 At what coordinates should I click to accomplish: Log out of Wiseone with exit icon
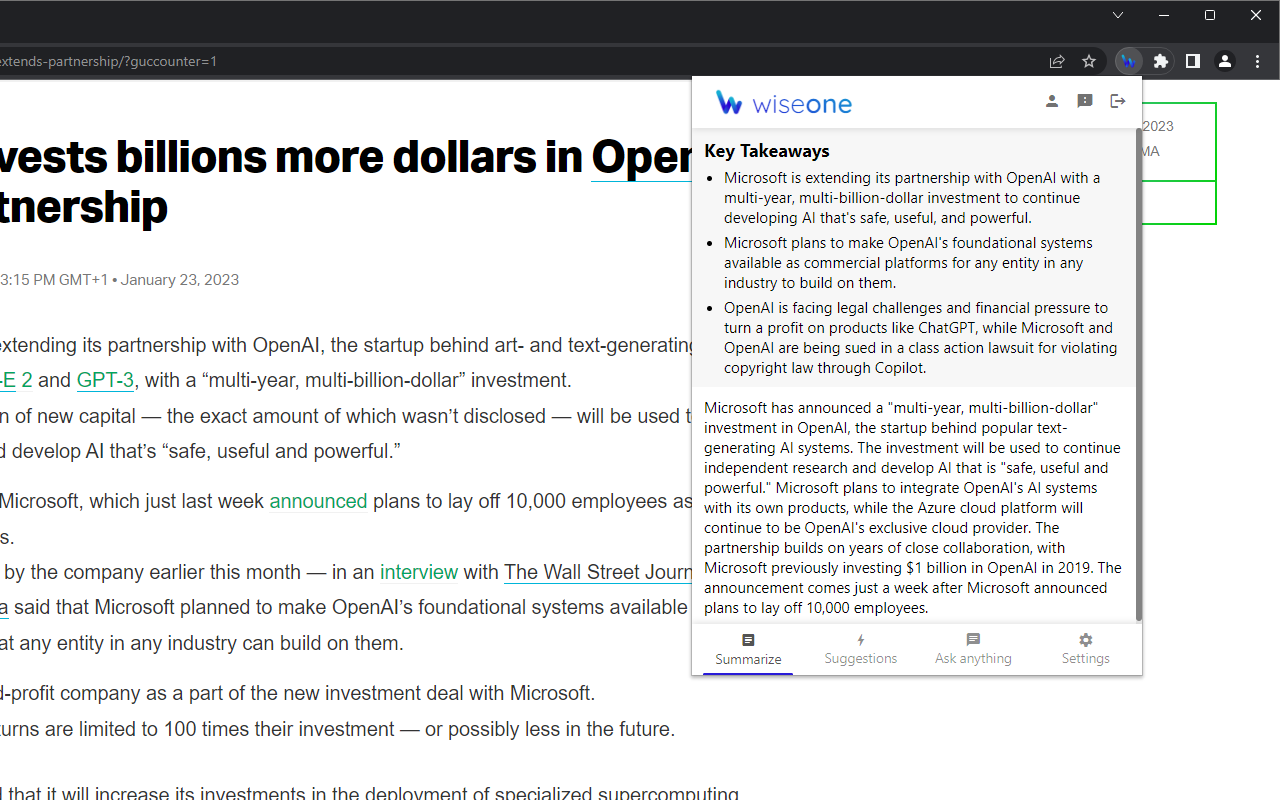tap(1118, 101)
